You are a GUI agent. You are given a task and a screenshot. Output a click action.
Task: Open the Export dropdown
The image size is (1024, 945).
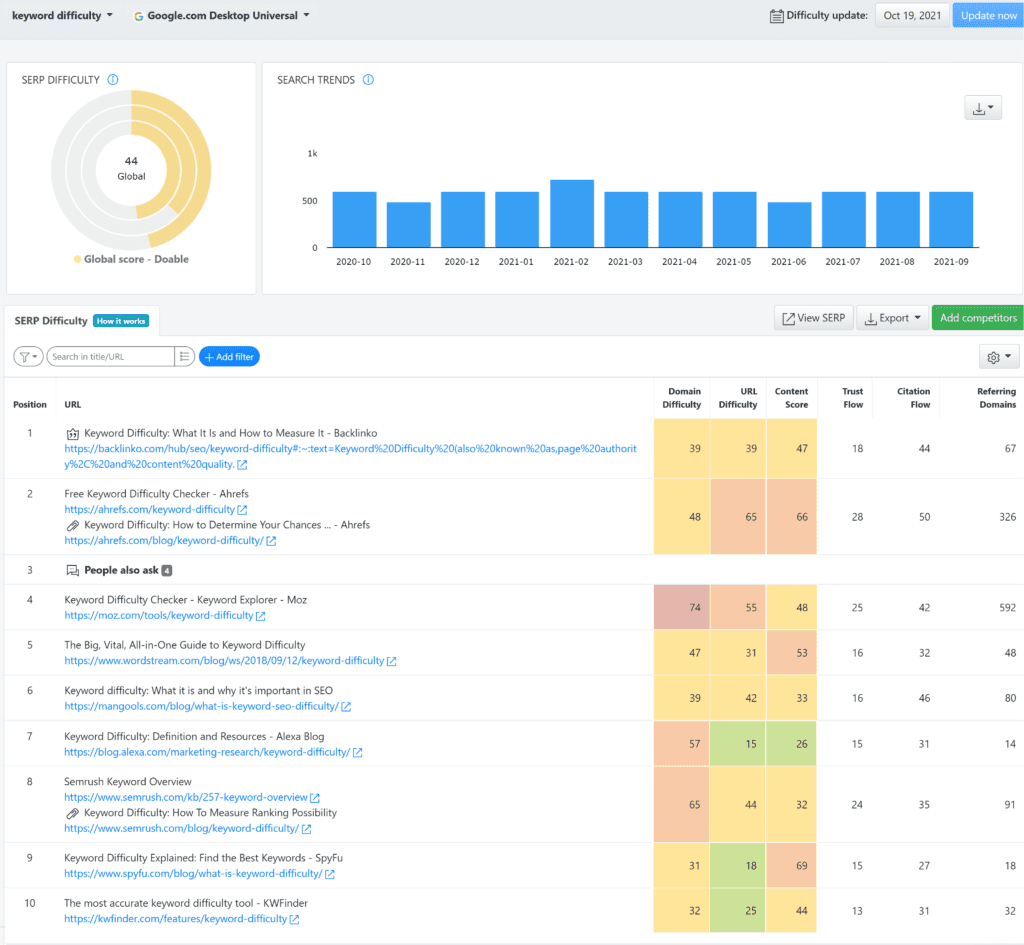coord(892,318)
